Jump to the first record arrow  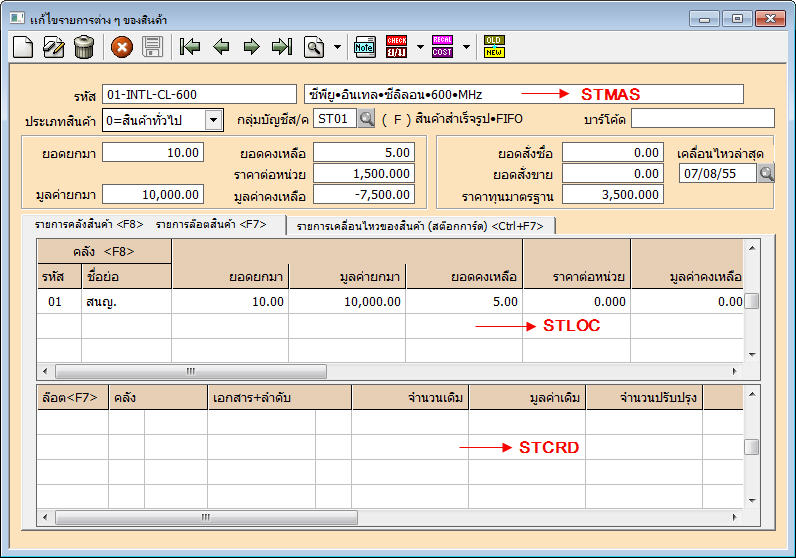(x=189, y=46)
